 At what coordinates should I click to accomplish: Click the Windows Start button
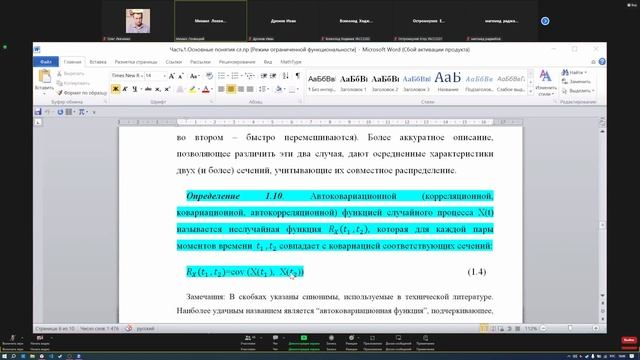tap(3, 356)
